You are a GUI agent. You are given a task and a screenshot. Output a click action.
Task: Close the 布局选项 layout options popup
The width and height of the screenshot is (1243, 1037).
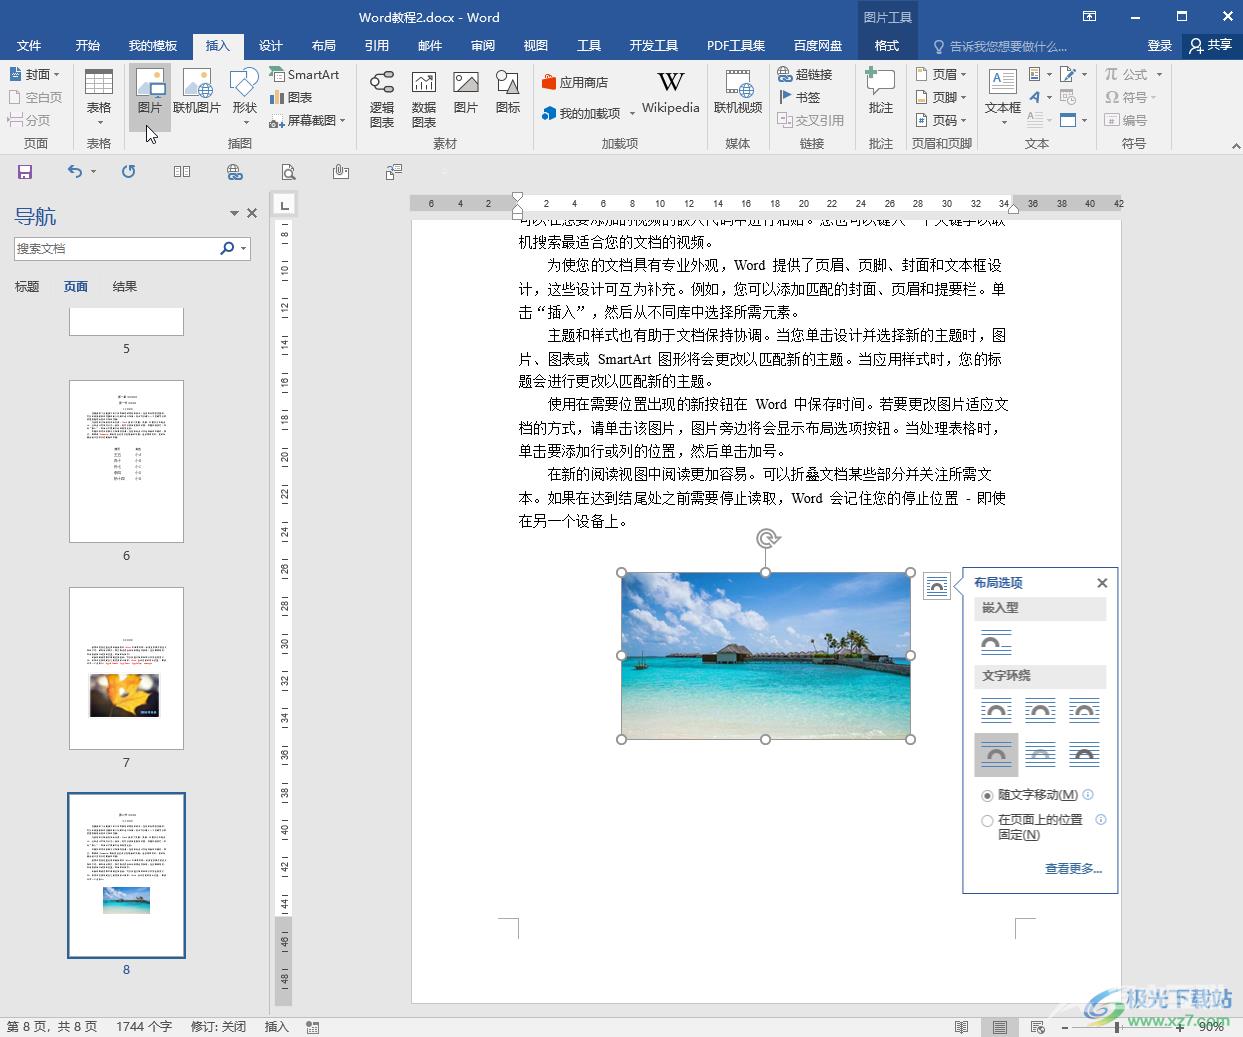tap(1102, 583)
